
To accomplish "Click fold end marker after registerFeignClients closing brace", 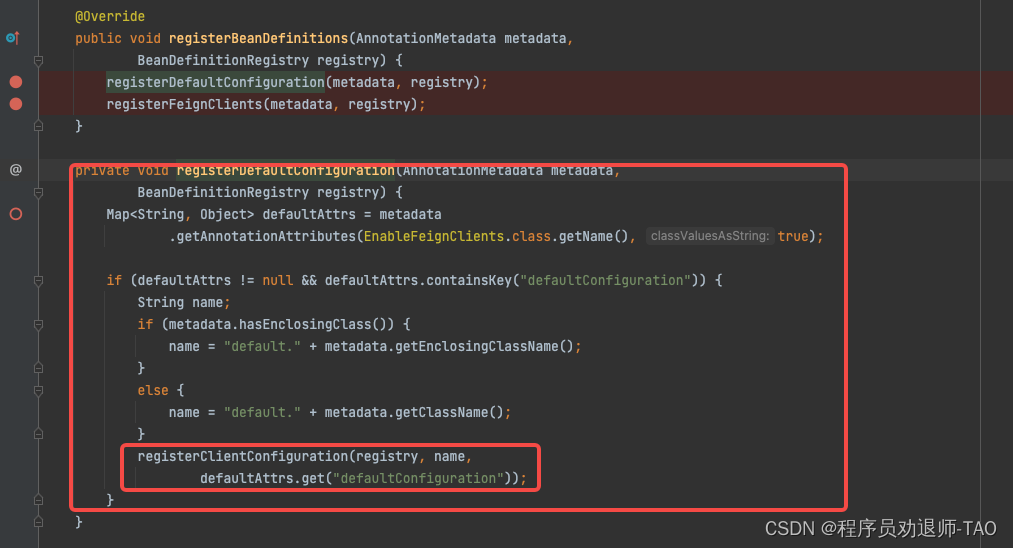I will pos(39,126).
